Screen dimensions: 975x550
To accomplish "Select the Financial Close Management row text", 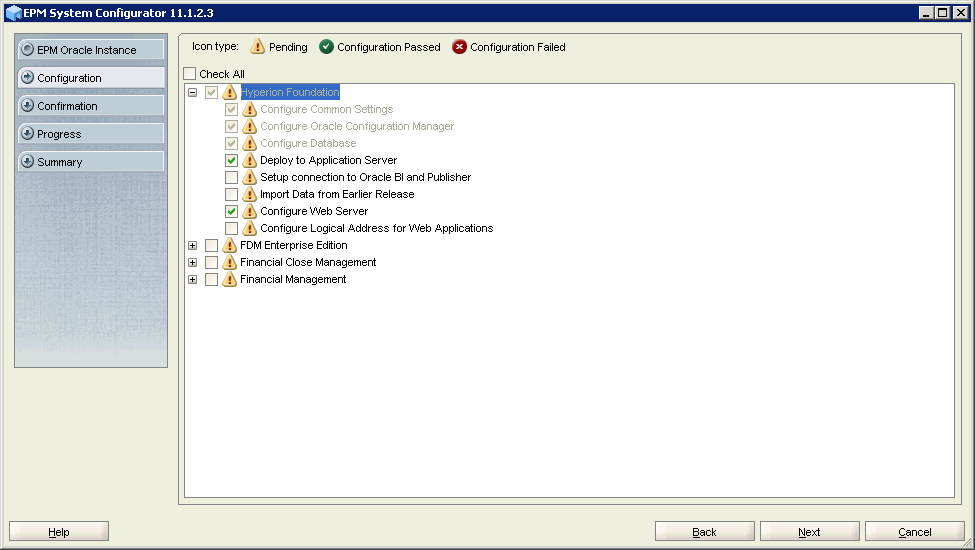I will point(308,262).
